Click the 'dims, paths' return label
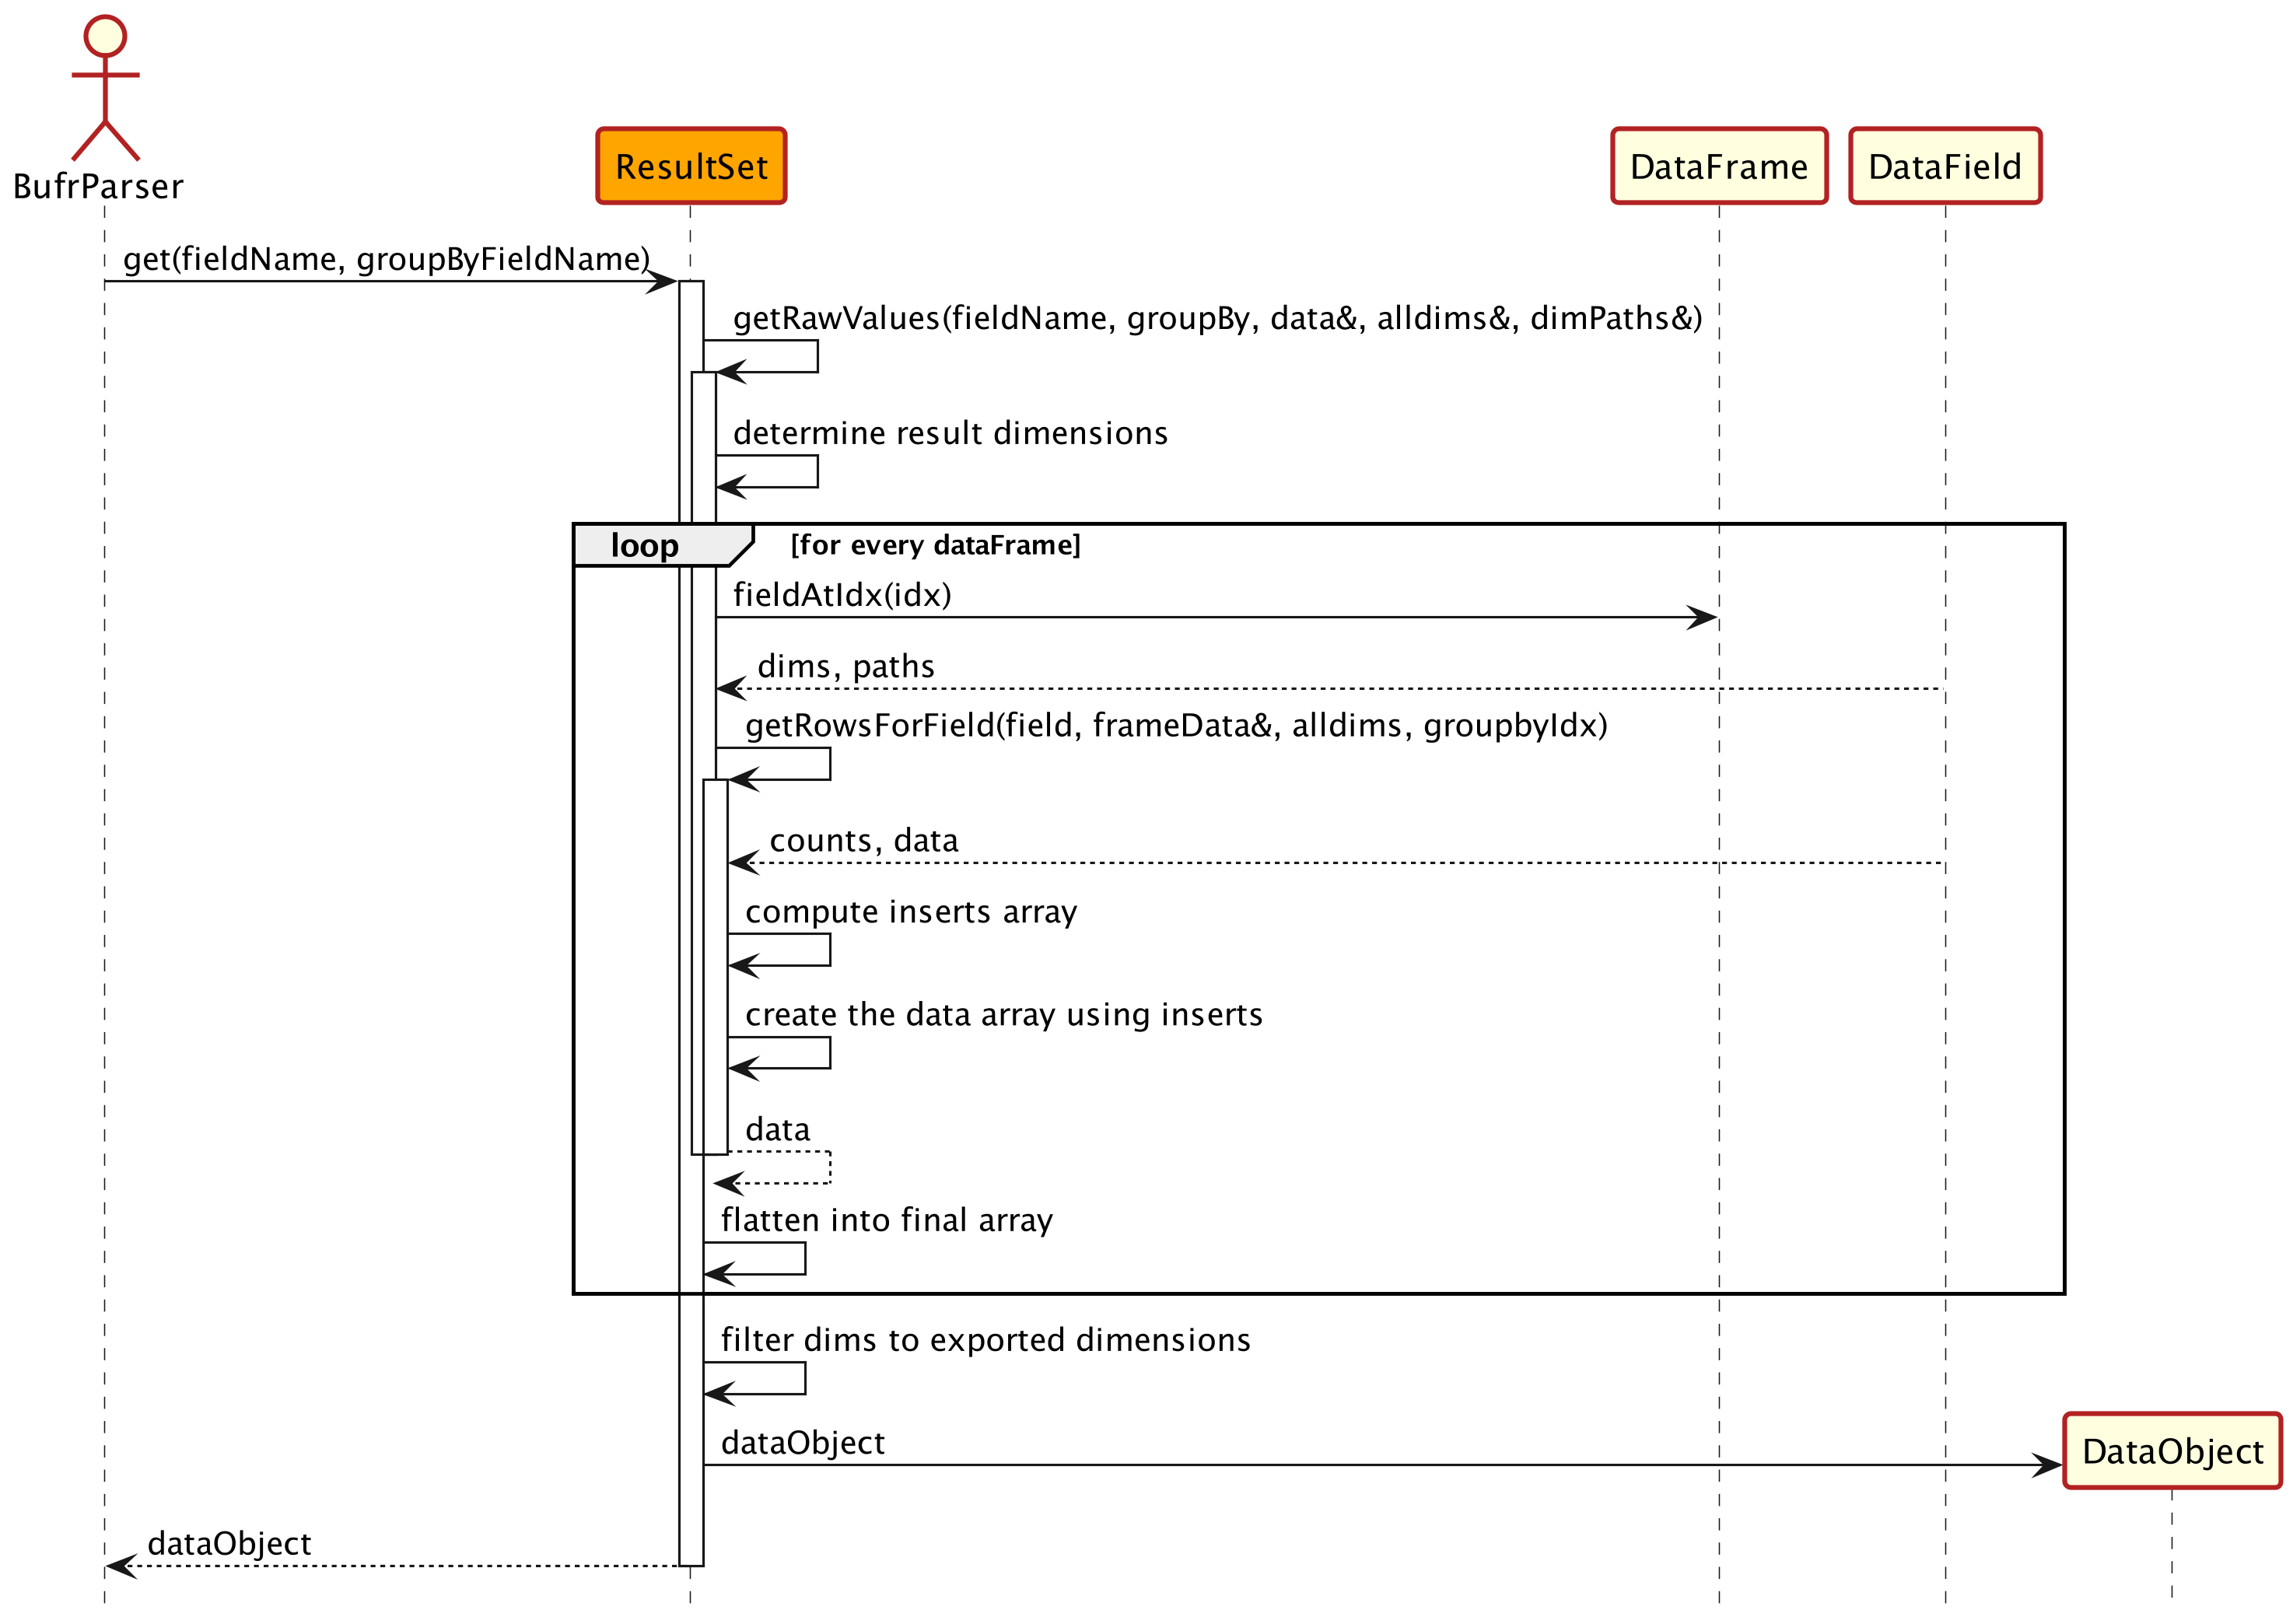 pos(846,666)
